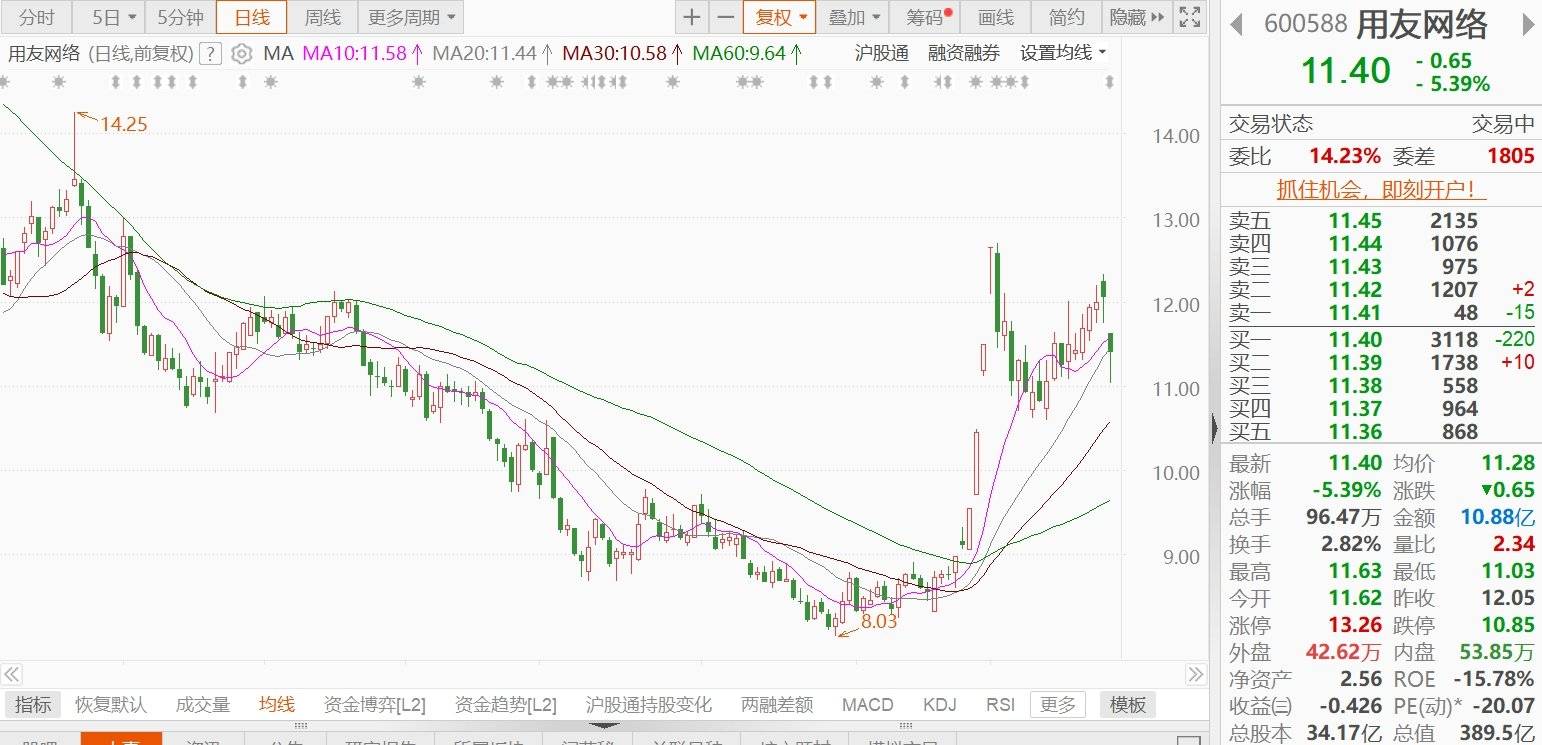
Task: Click 总值 389.5亿 value
Action: tap(1496, 734)
